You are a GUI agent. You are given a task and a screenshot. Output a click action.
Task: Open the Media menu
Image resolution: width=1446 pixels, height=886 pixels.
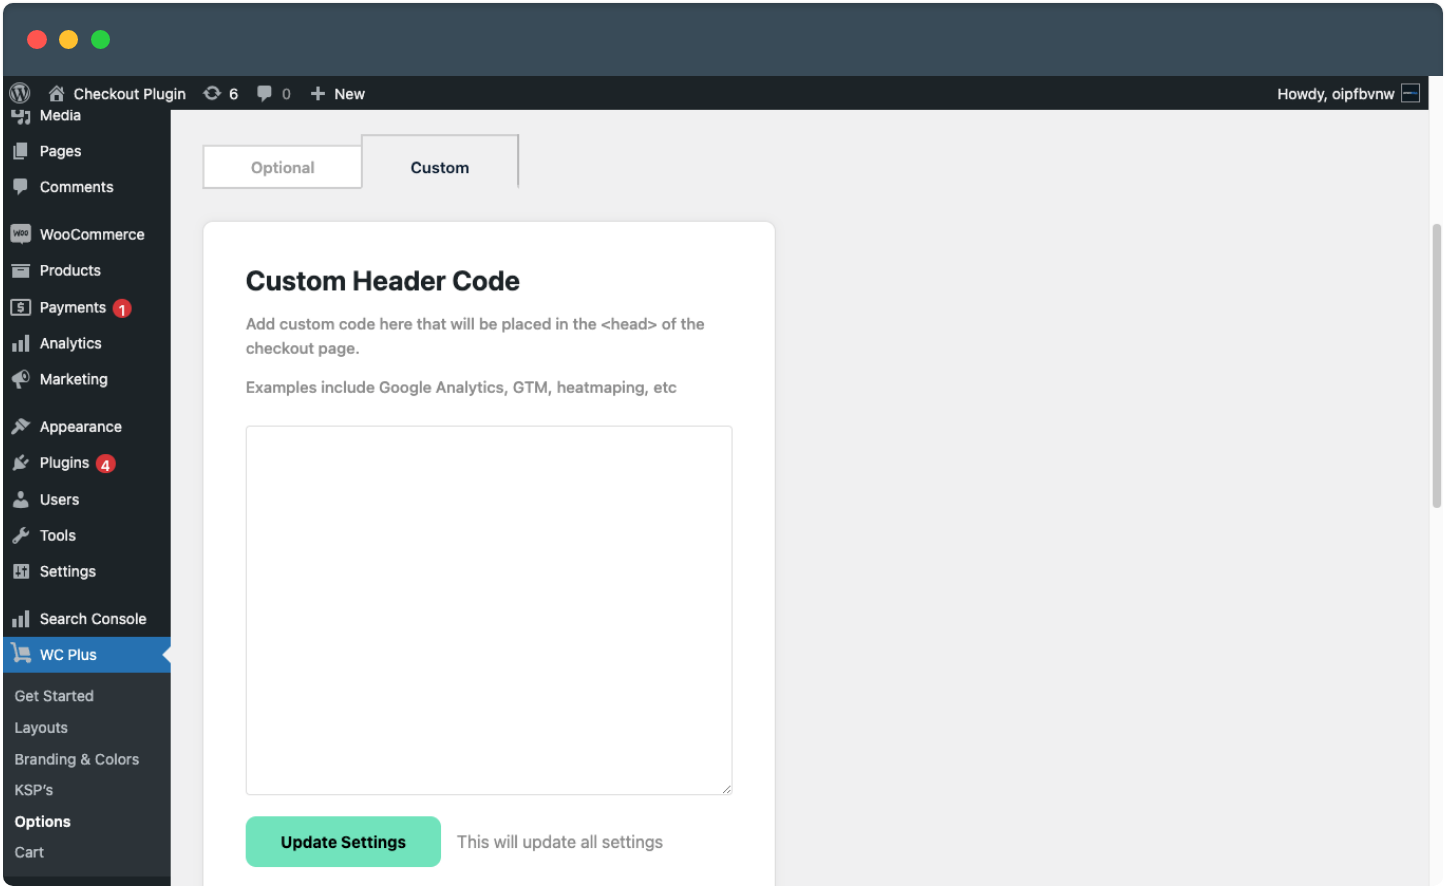tap(60, 116)
